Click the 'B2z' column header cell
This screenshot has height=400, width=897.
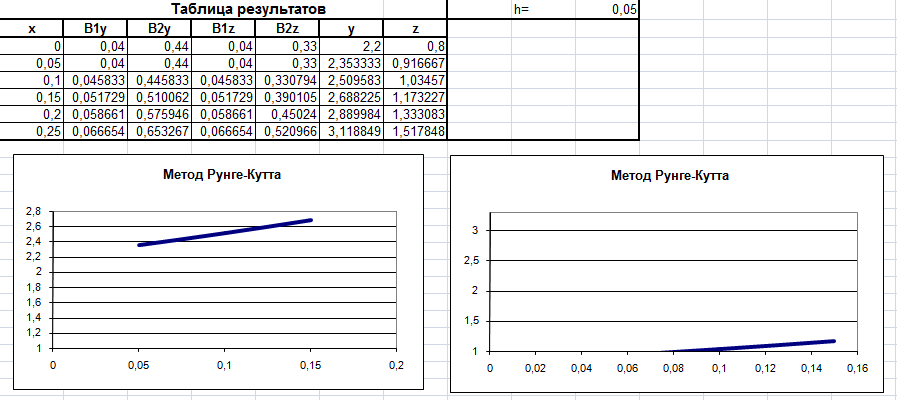[x=288, y=29]
